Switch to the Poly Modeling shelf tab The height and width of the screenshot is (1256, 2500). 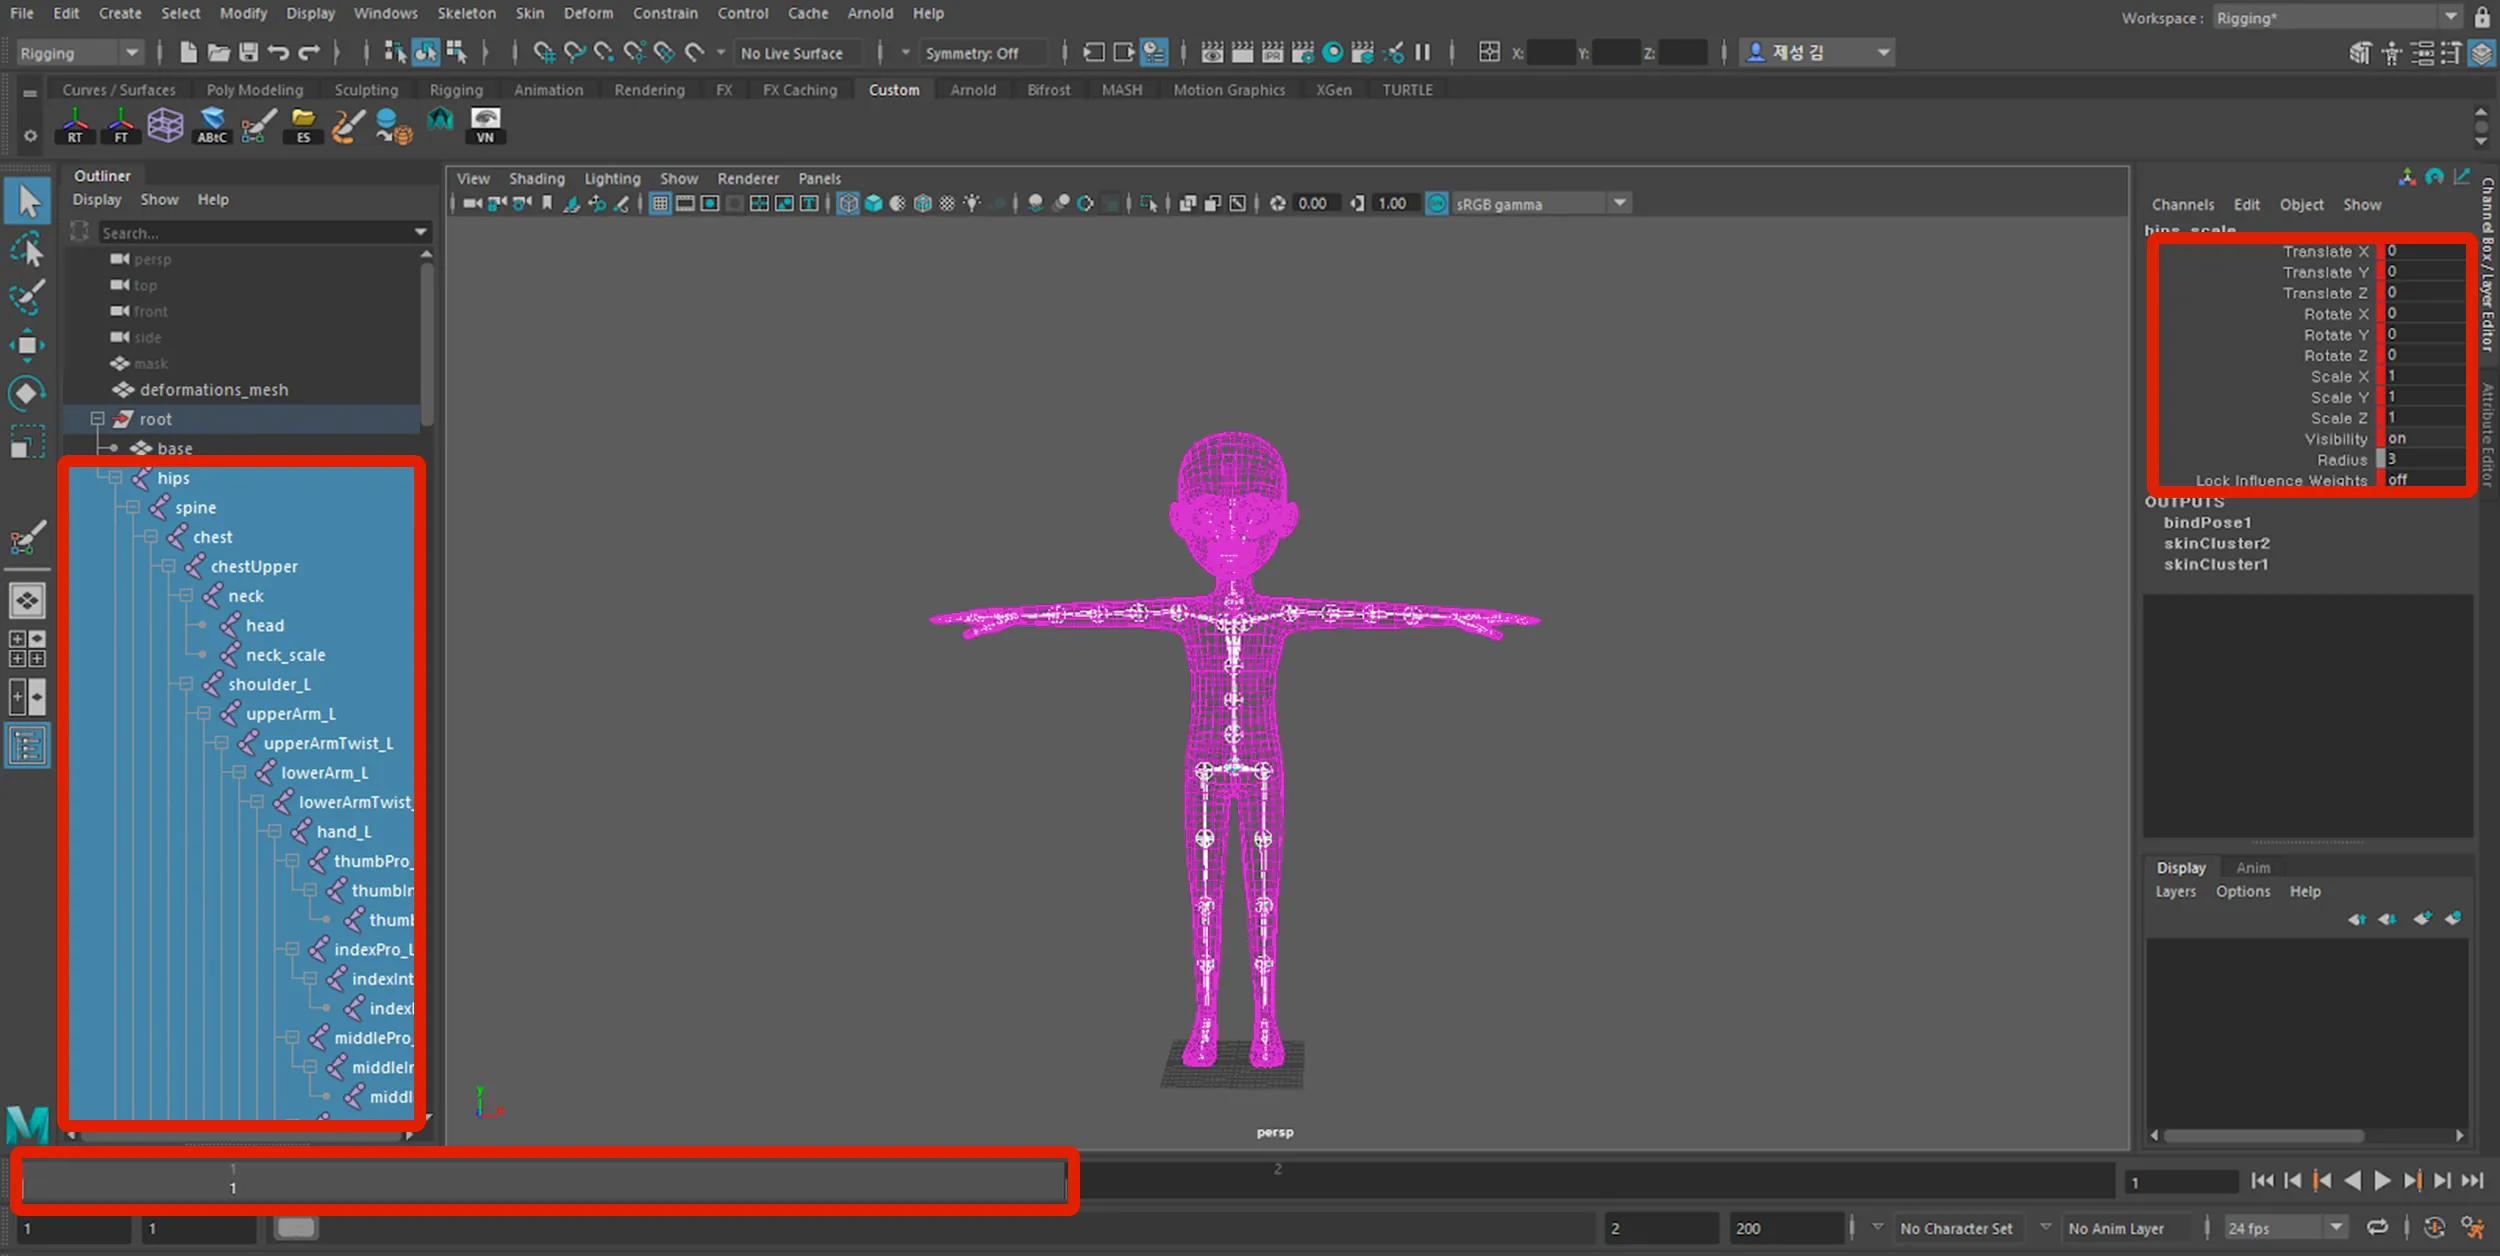[x=255, y=89]
